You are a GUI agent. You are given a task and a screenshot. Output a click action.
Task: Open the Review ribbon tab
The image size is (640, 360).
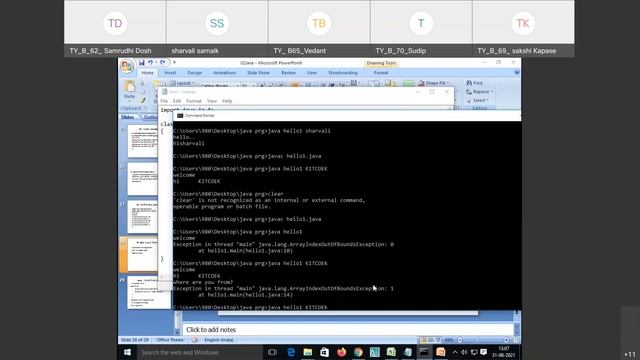[x=288, y=73]
